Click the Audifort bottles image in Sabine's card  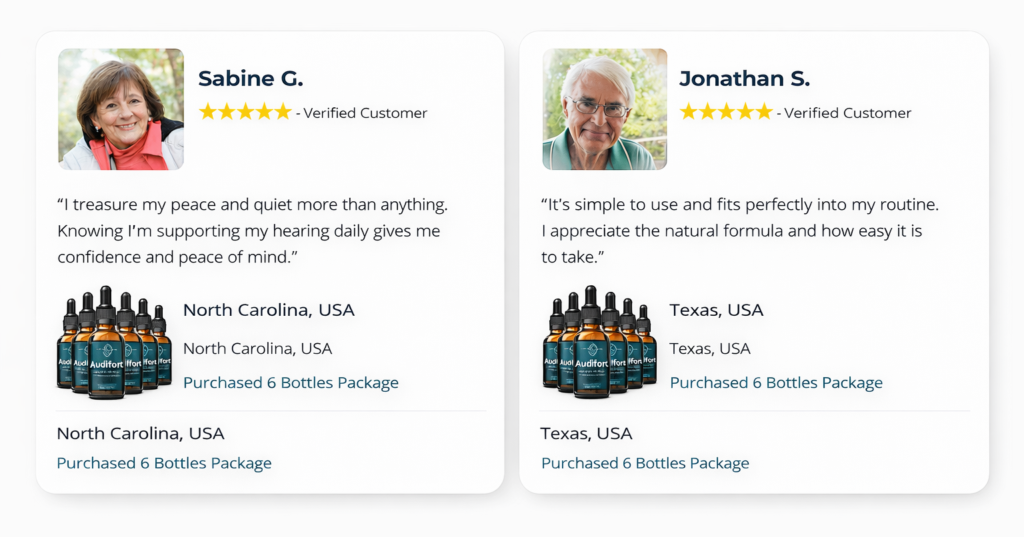click(x=114, y=343)
